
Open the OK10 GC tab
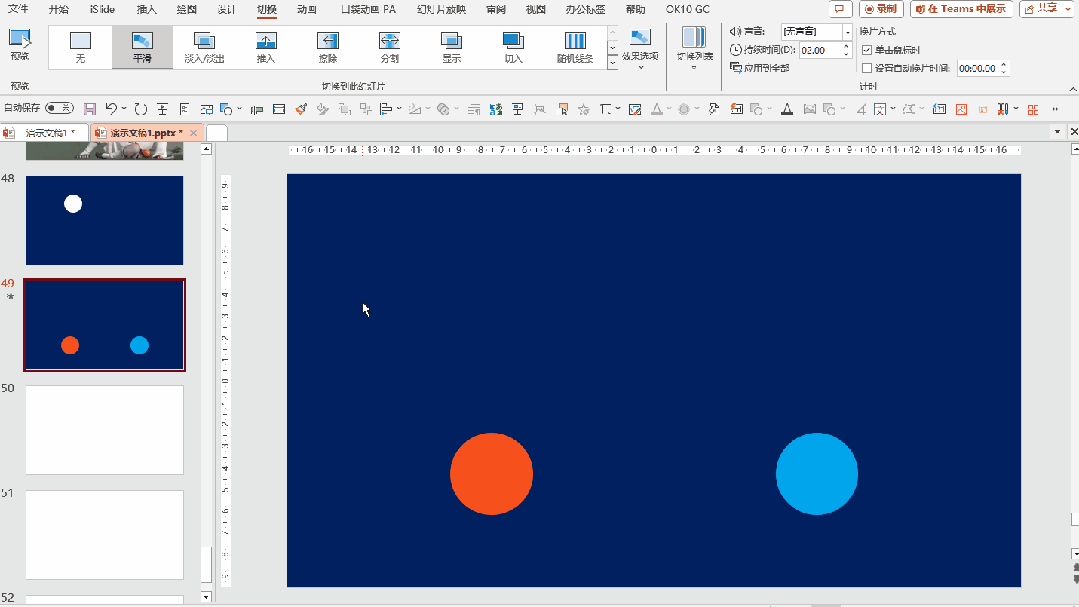pyautogui.click(x=687, y=9)
